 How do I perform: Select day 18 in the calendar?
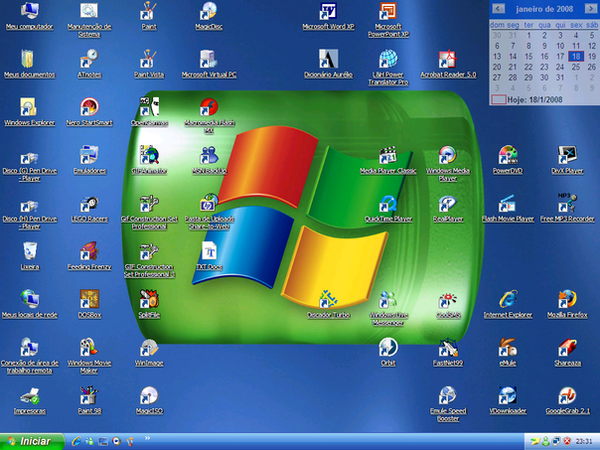coord(576,56)
